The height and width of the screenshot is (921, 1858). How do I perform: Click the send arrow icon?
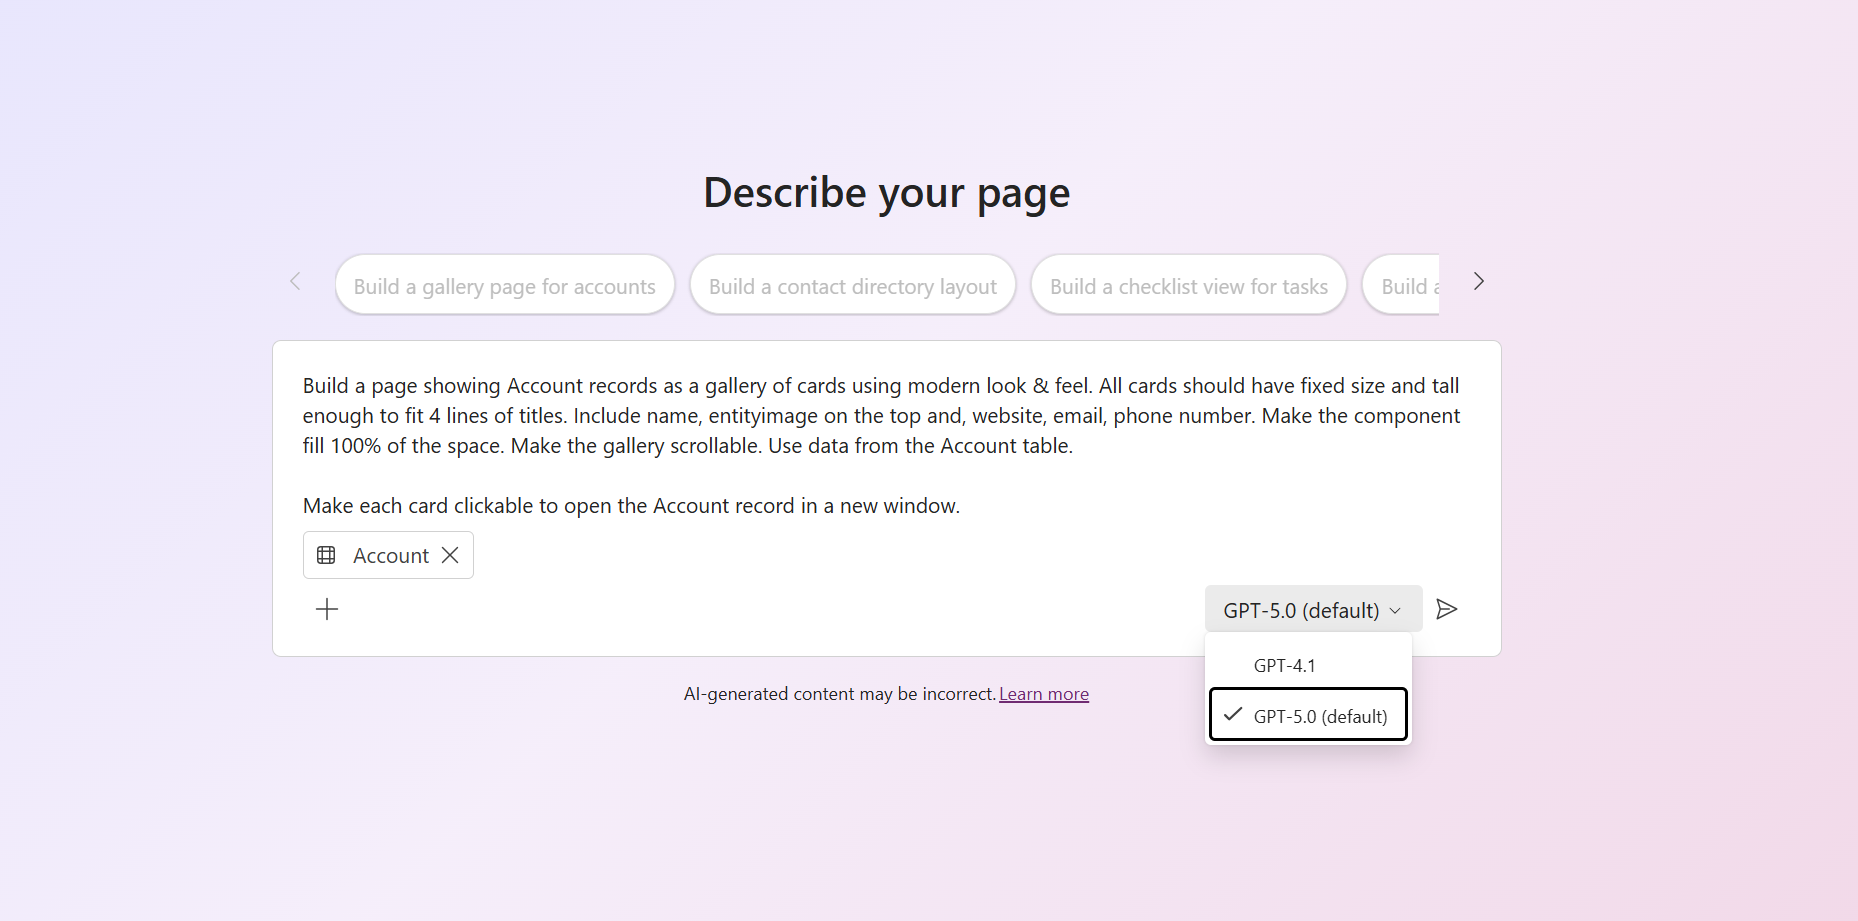[1446, 609]
